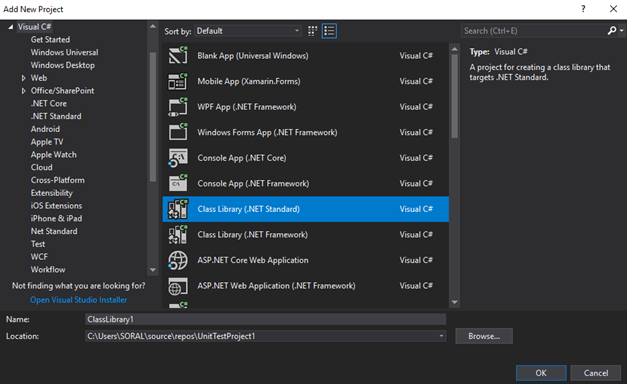This screenshot has height=384, width=627.
Task: Switch to medium icons list view
Action: tap(329, 31)
